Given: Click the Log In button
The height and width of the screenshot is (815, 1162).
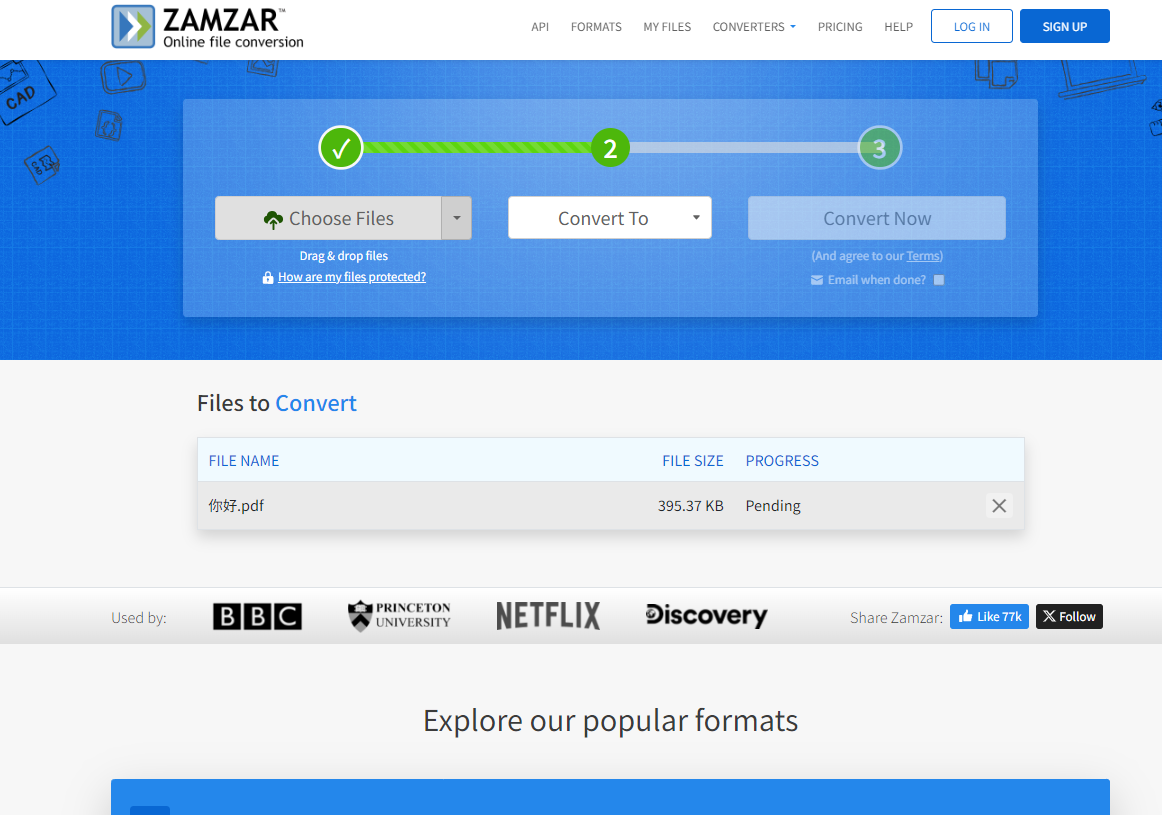Looking at the screenshot, I should (x=971, y=27).
